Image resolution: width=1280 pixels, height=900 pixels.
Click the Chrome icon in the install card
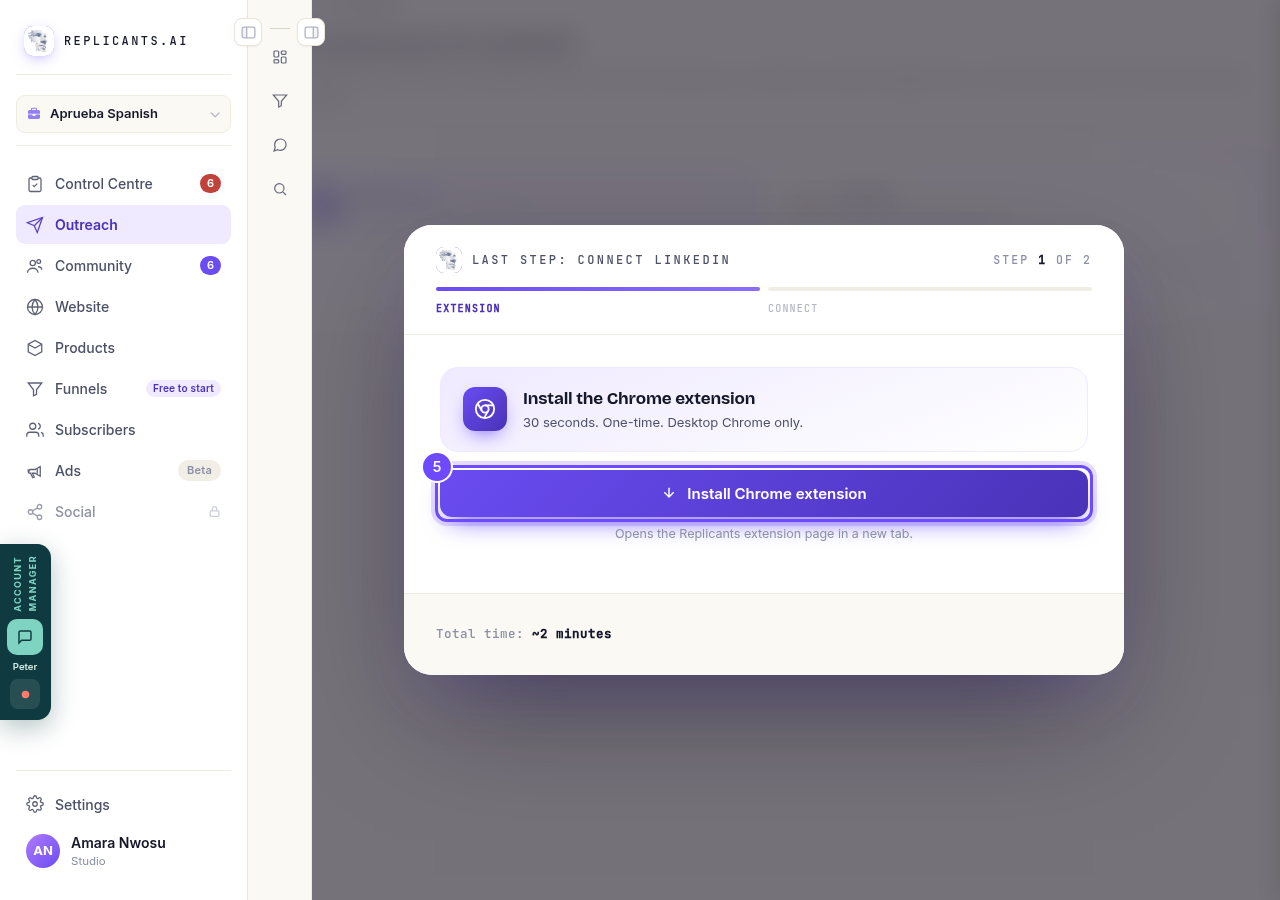tap(485, 409)
